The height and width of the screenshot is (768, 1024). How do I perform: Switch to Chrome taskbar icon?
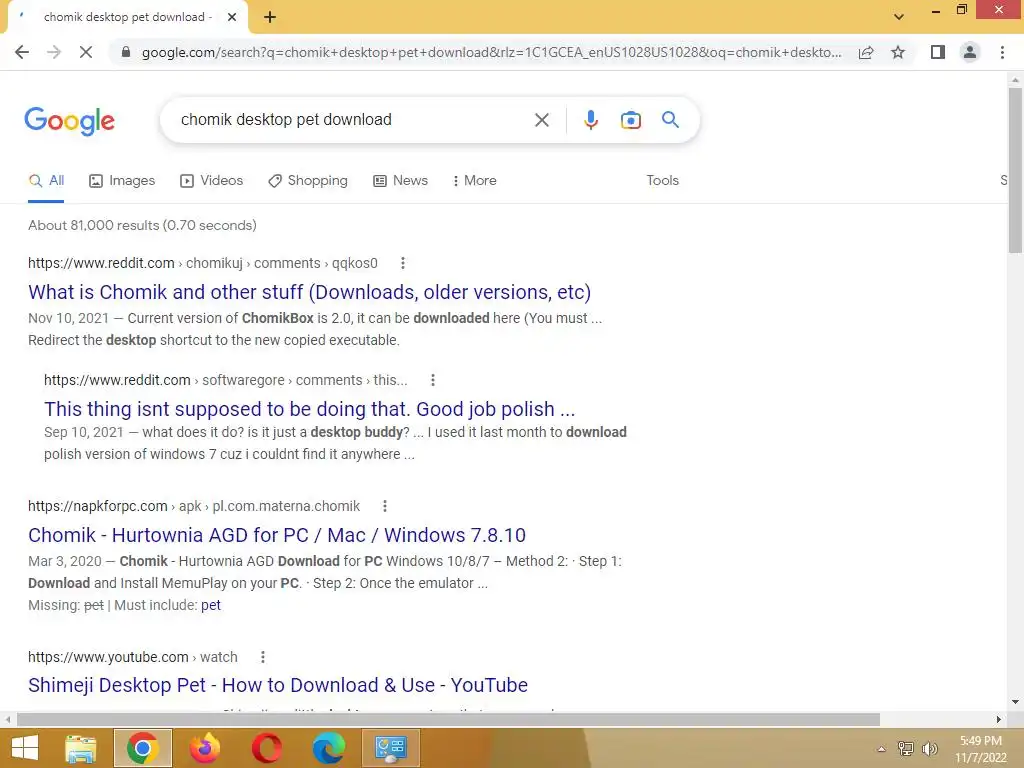142,748
